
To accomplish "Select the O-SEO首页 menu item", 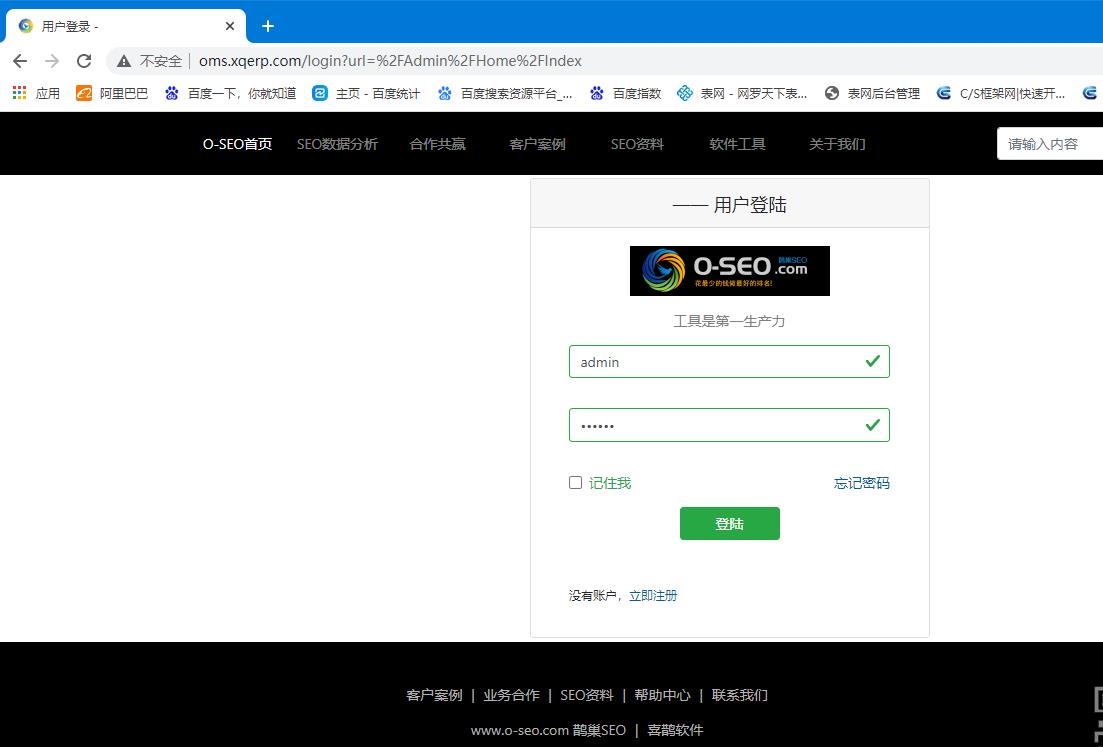I will [x=236, y=143].
